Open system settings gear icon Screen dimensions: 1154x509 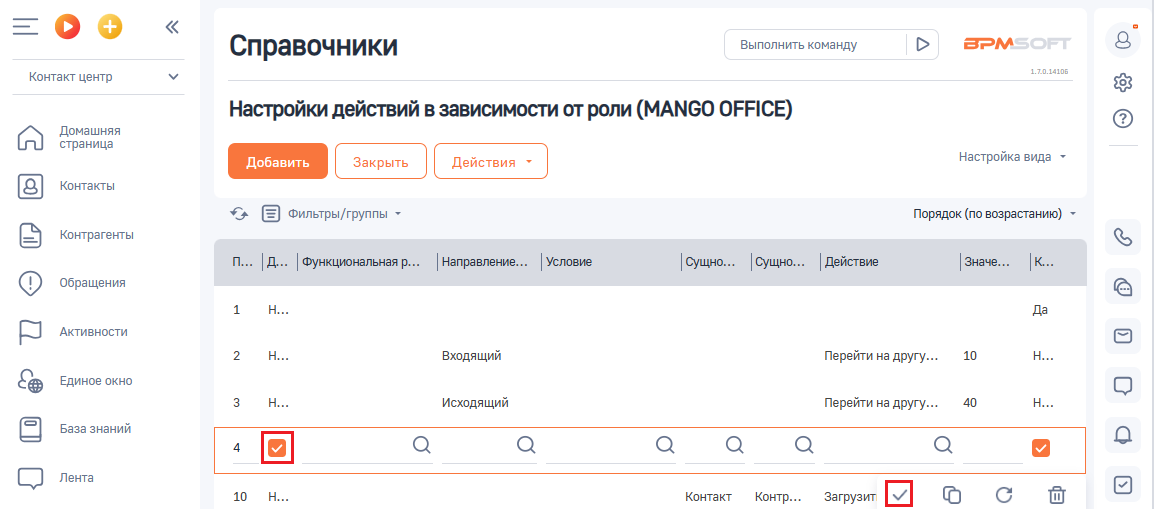pos(1123,82)
